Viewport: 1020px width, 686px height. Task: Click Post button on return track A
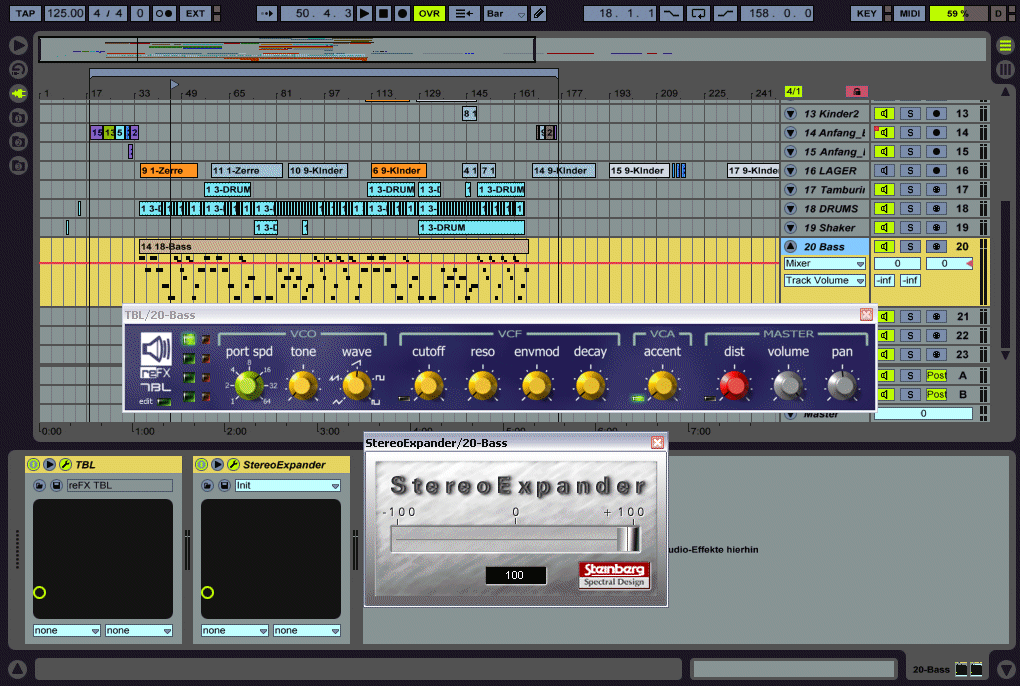click(x=936, y=375)
